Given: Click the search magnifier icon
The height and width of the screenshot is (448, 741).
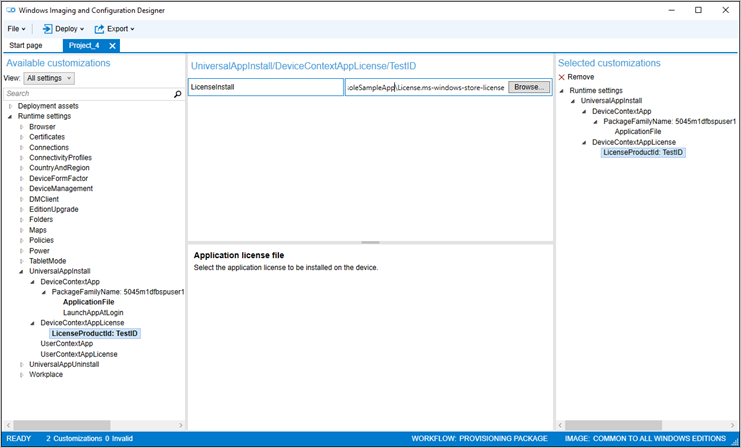Looking at the screenshot, I should coord(178,93).
